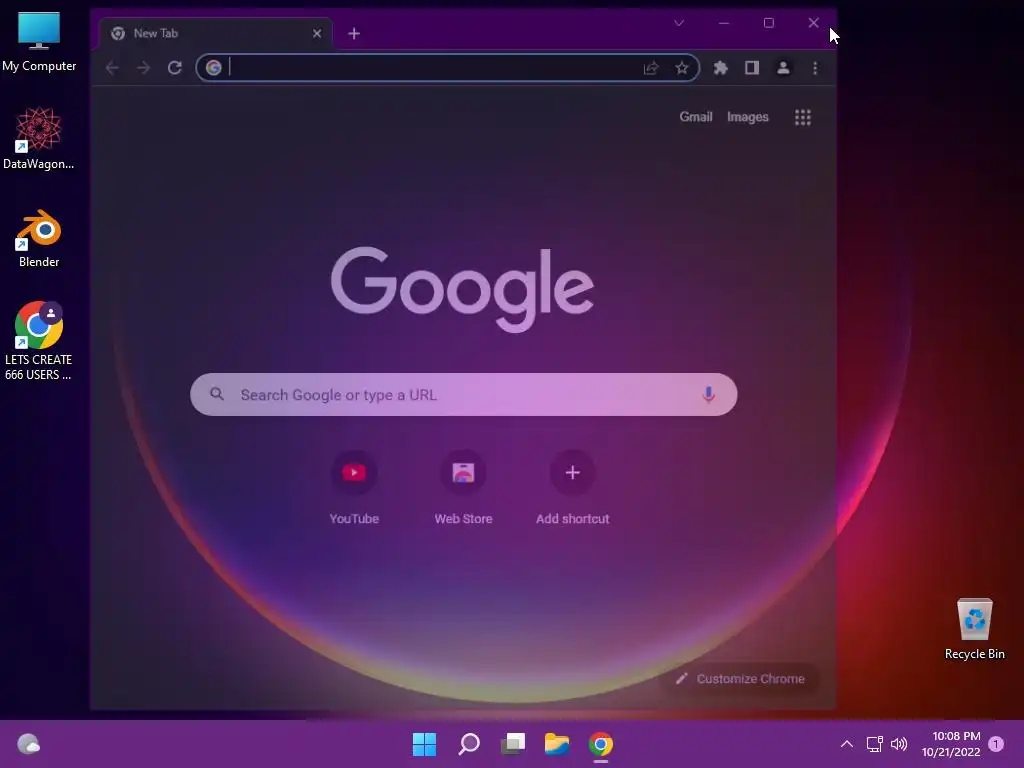
Task: Open the YouTube shortcut
Action: pos(354,488)
